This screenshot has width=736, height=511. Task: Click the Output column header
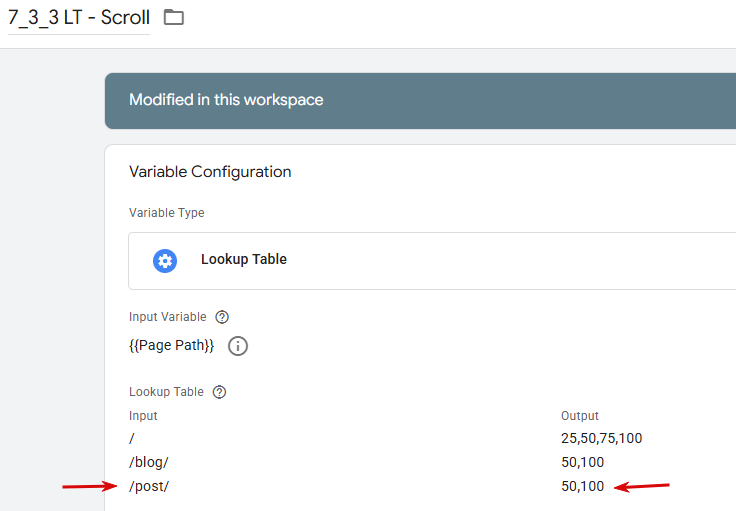[x=580, y=416]
